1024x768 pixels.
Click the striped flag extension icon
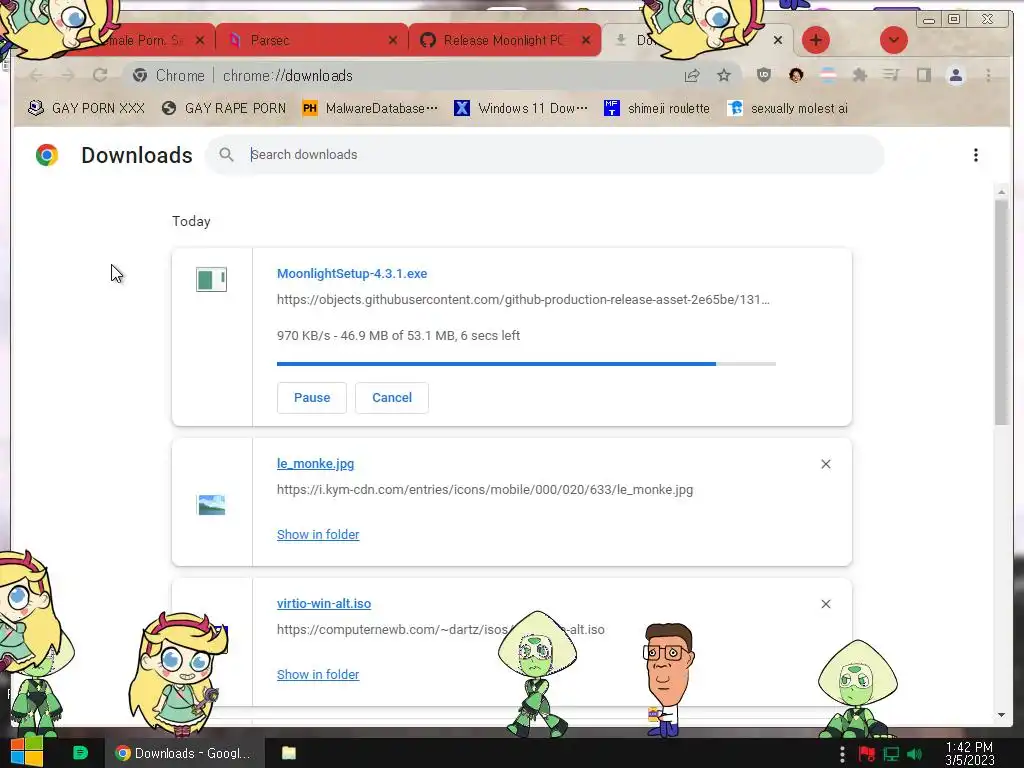point(828,75)
